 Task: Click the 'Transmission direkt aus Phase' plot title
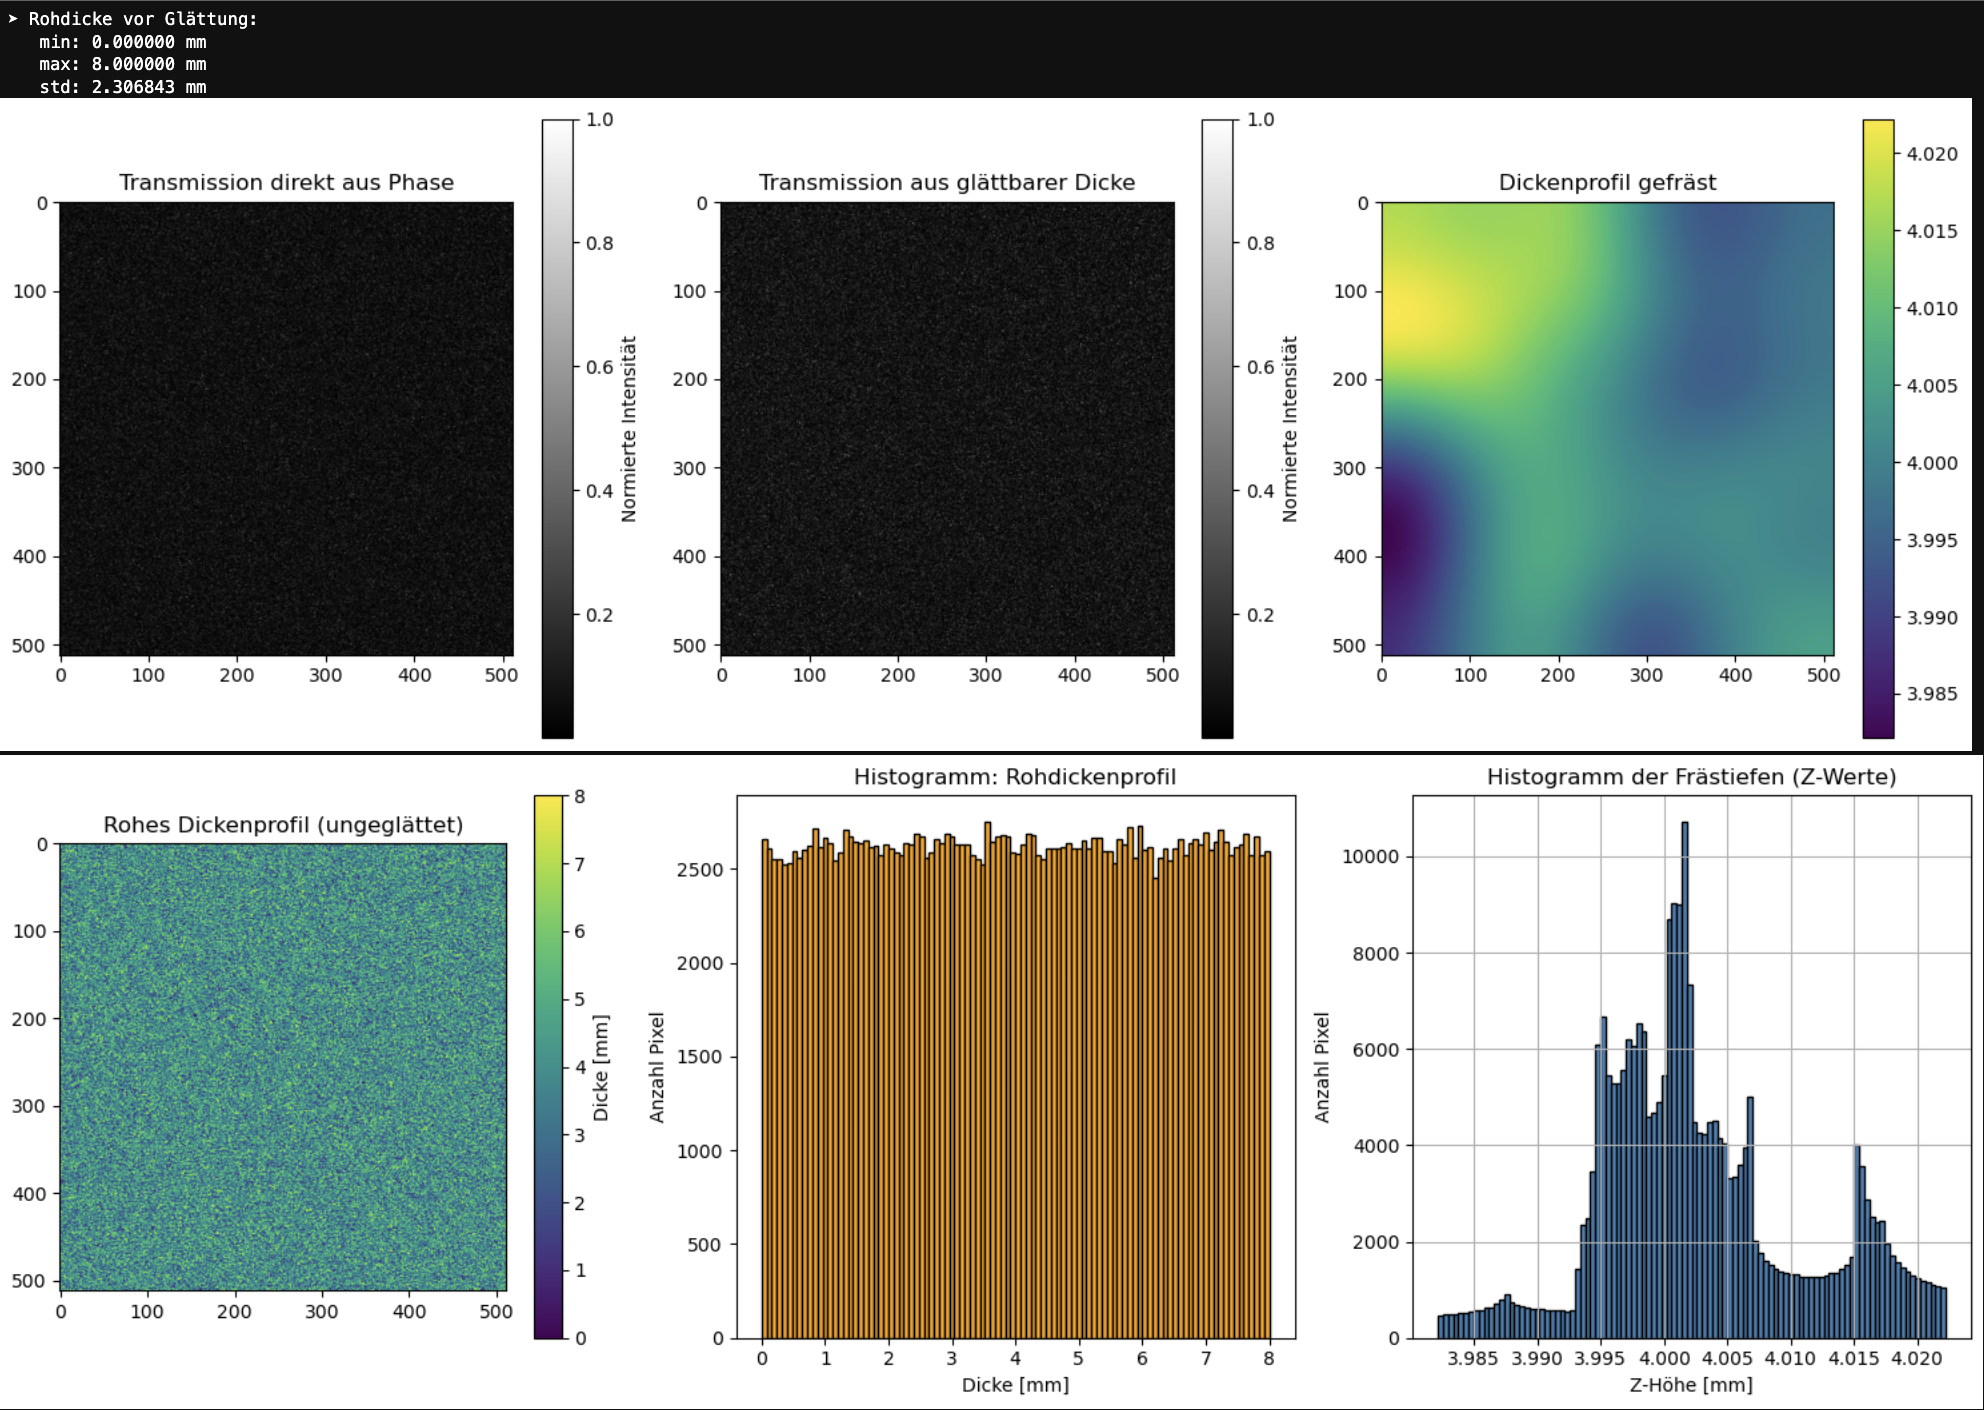[x=286, y=182]
